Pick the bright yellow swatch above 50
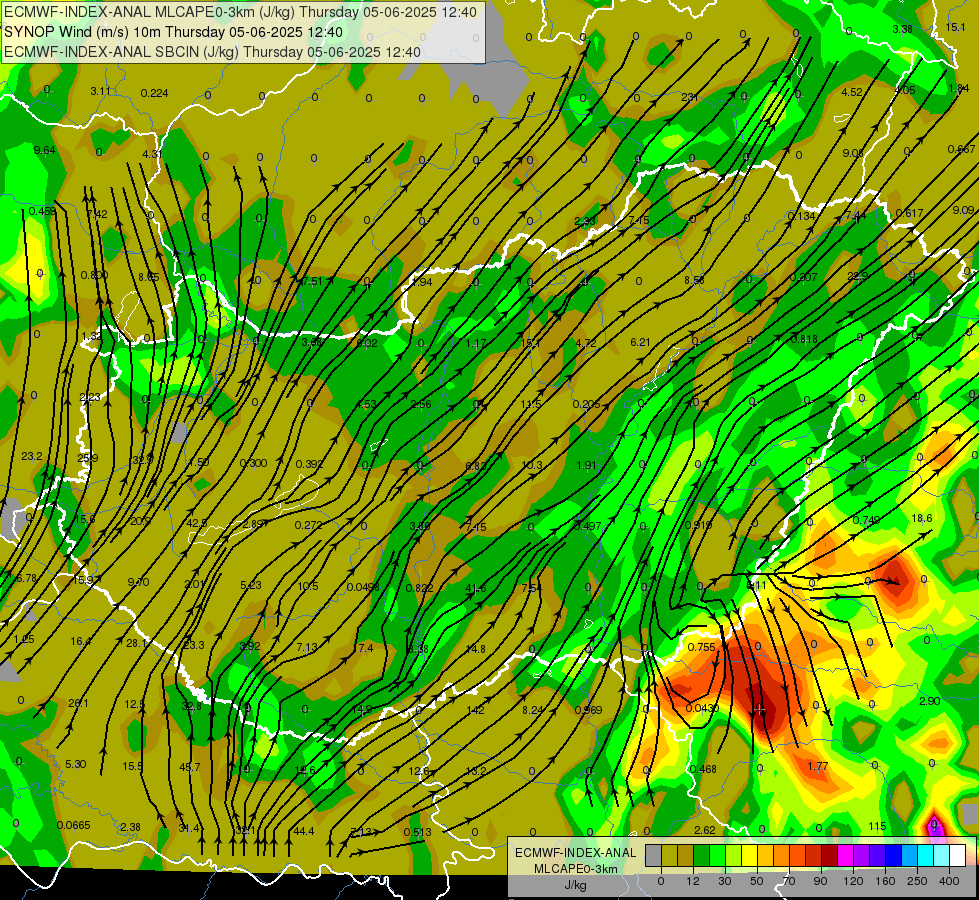Viewport: 979px width, 900px height. (x=749, y=856)
